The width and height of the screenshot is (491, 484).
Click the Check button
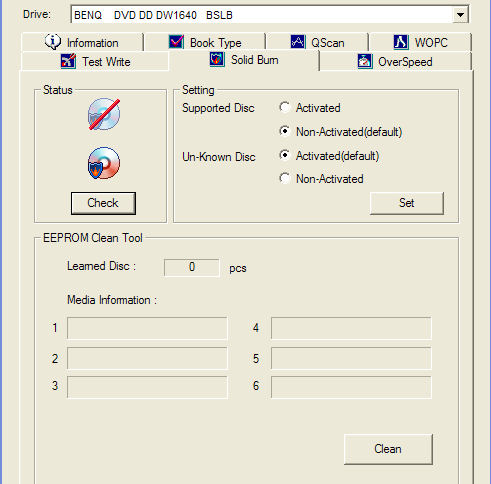pos(103,203)
